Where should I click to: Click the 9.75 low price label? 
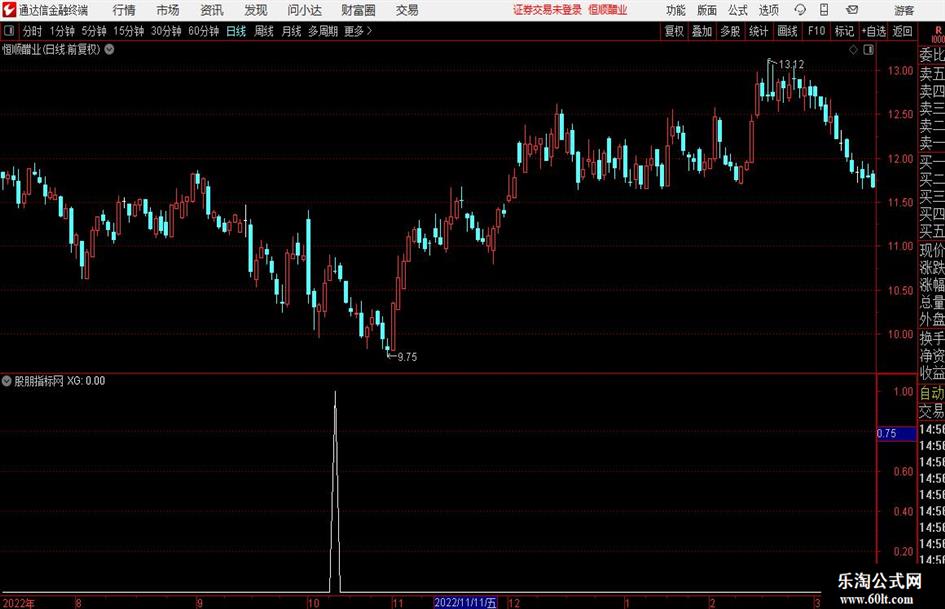click(407, 357)
